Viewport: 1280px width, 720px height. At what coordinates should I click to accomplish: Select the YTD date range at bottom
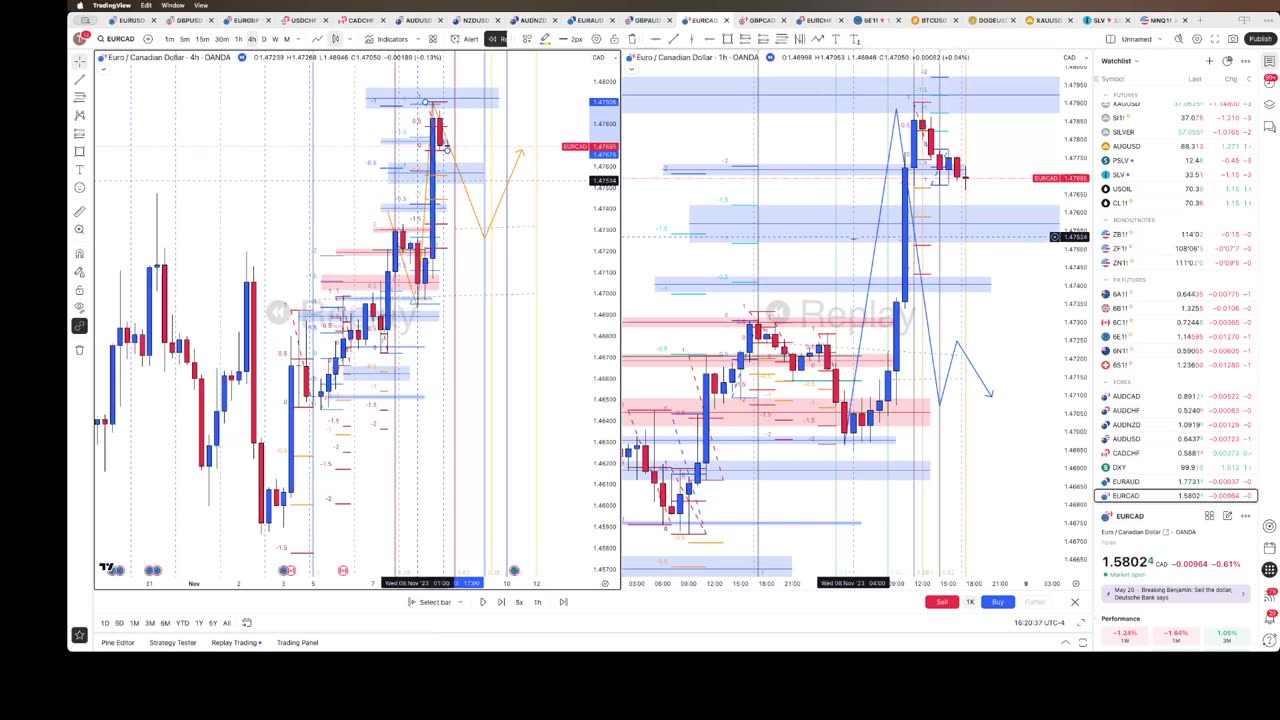click(182, 623)
